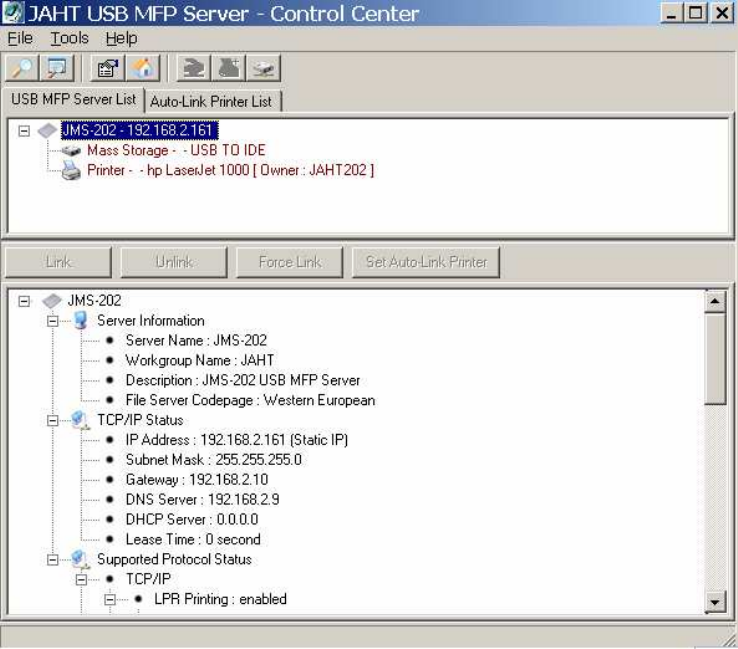Open the Tools menu
Screen dimensions: 738x649
coord(70,39)
